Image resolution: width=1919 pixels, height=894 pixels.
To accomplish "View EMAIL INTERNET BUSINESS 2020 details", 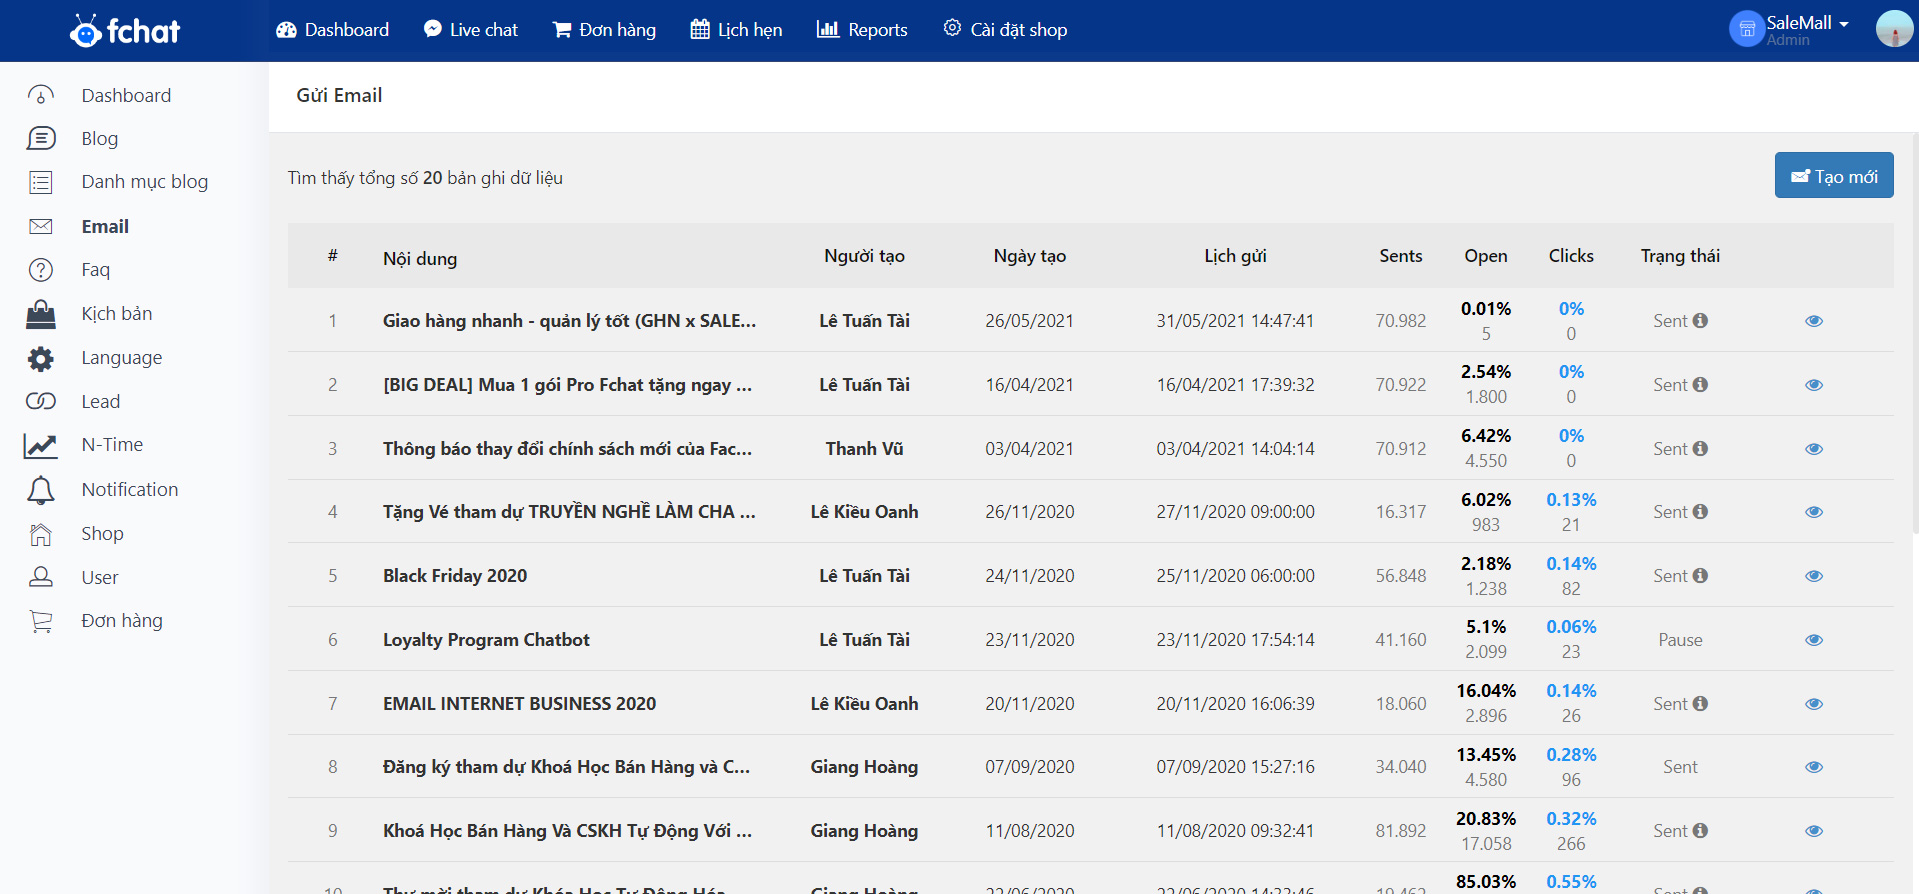I will 1813,704.
